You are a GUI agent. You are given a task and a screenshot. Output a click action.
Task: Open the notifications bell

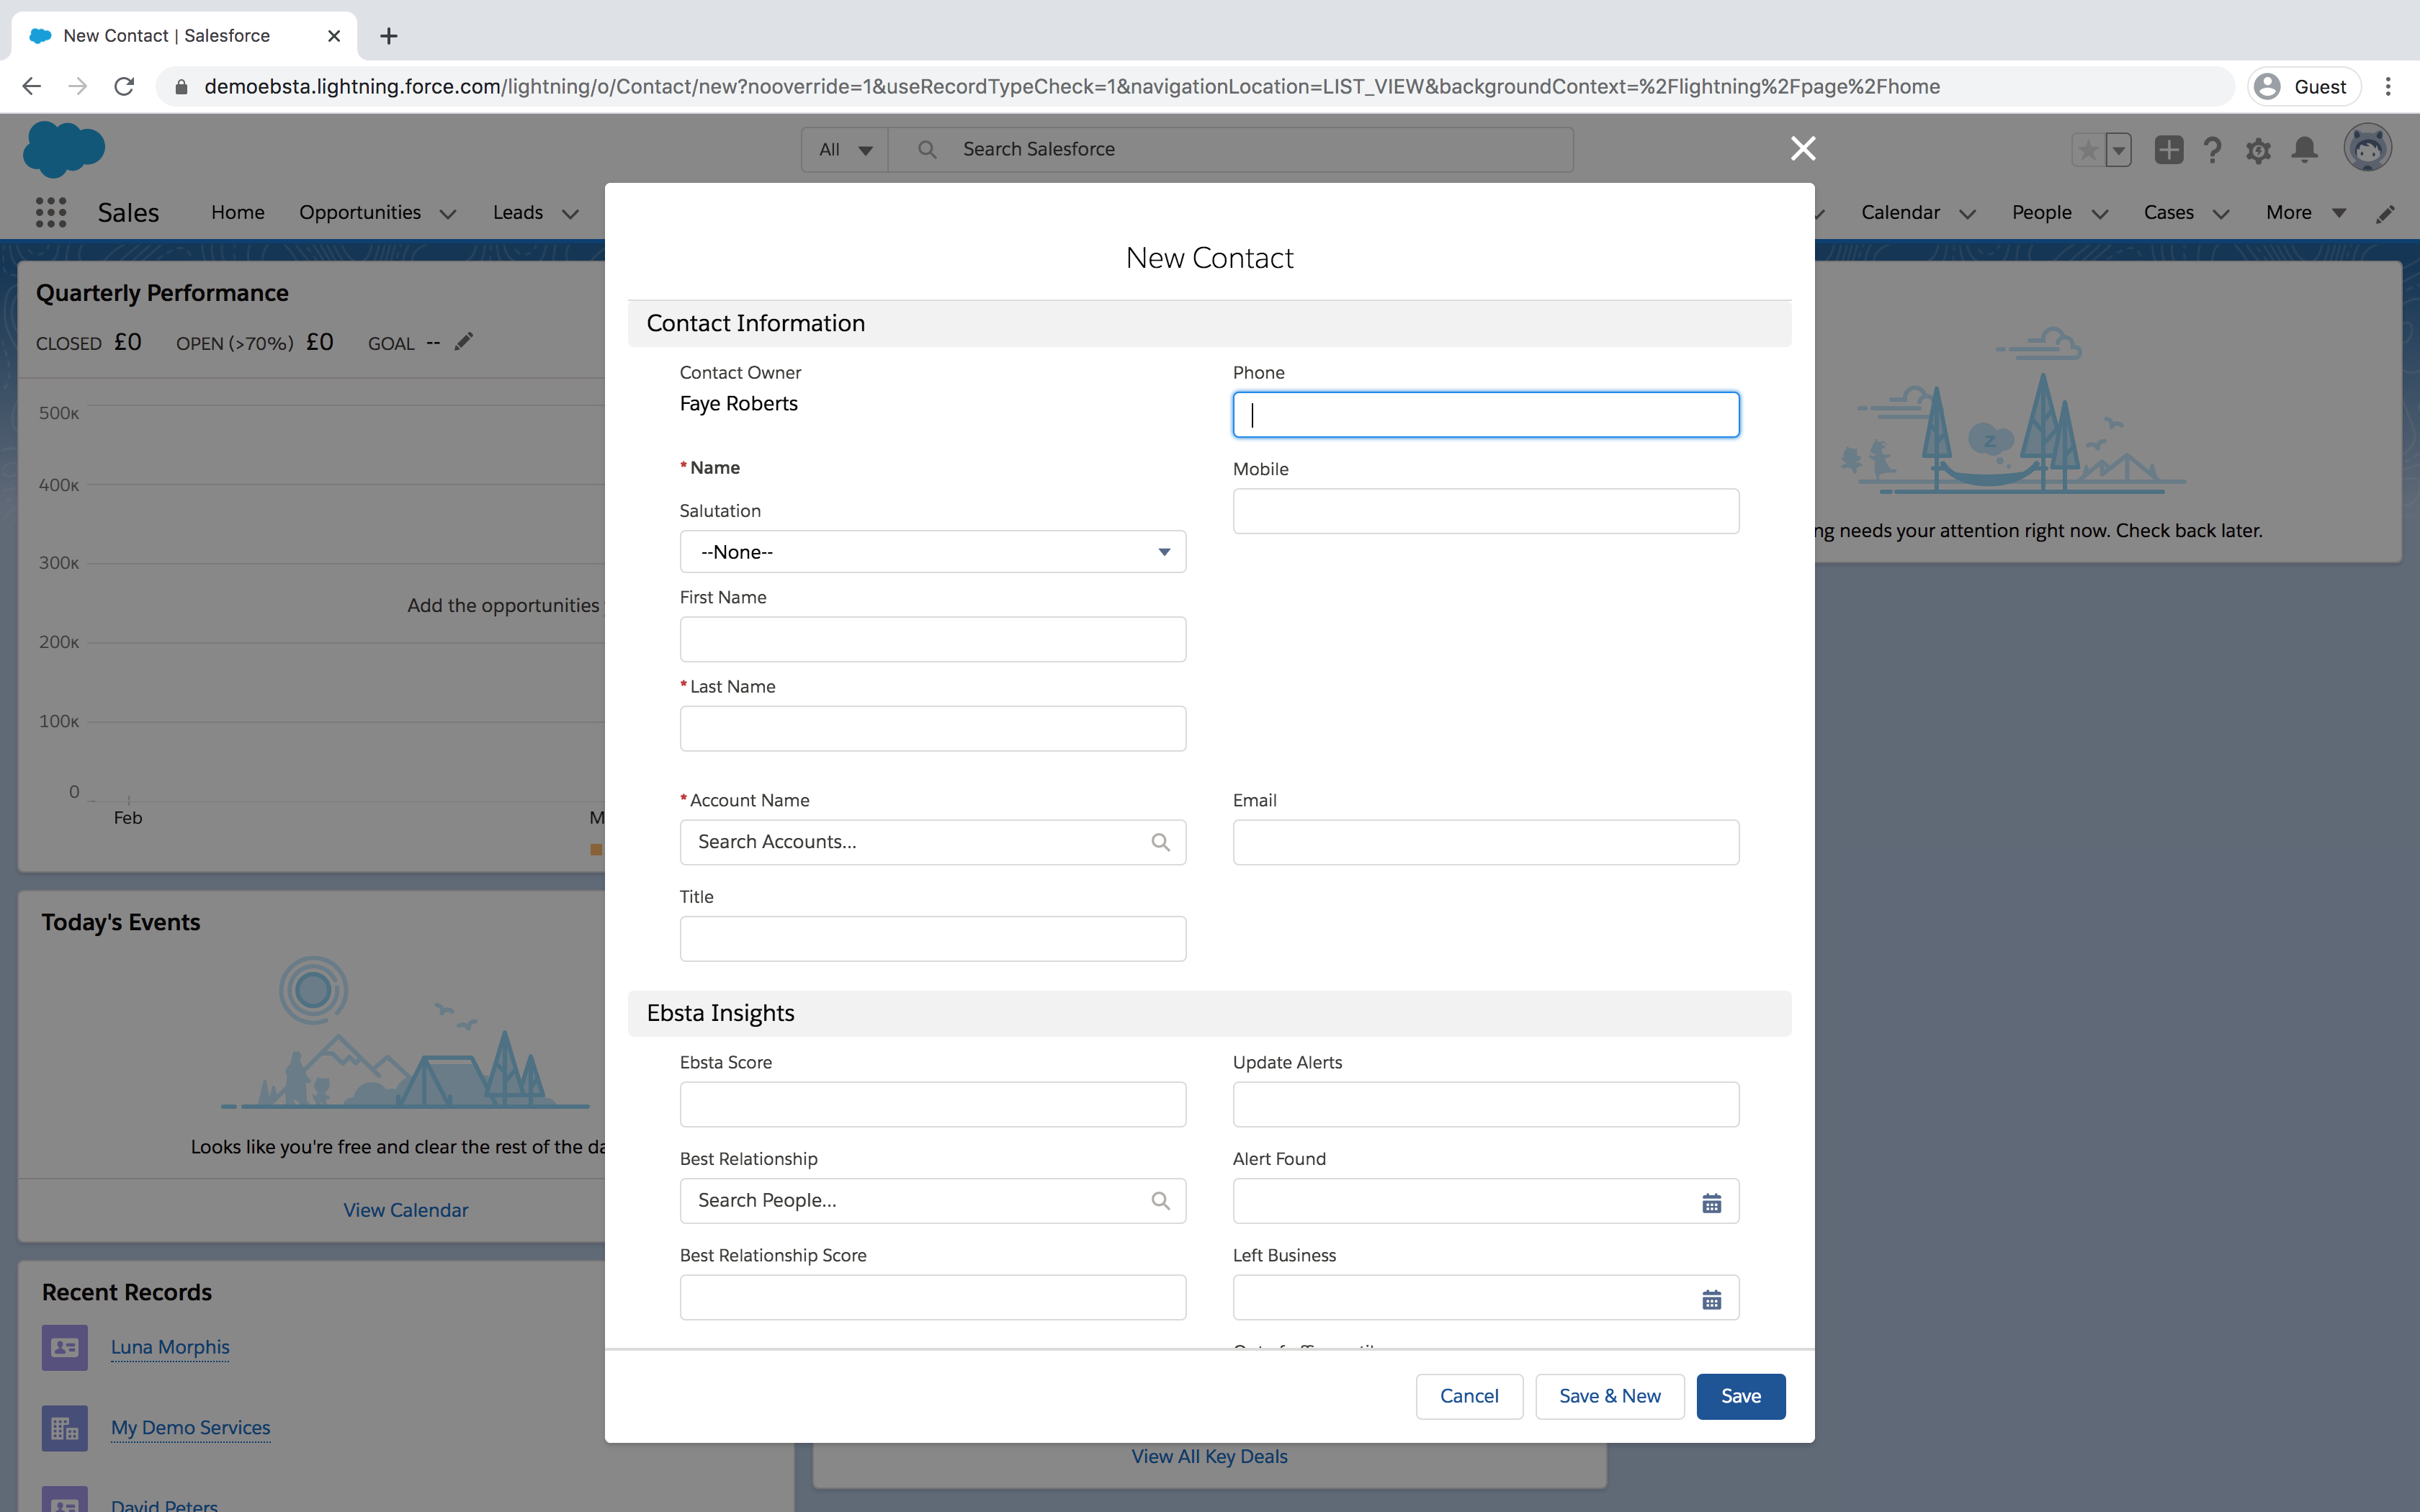[2305, 150]
